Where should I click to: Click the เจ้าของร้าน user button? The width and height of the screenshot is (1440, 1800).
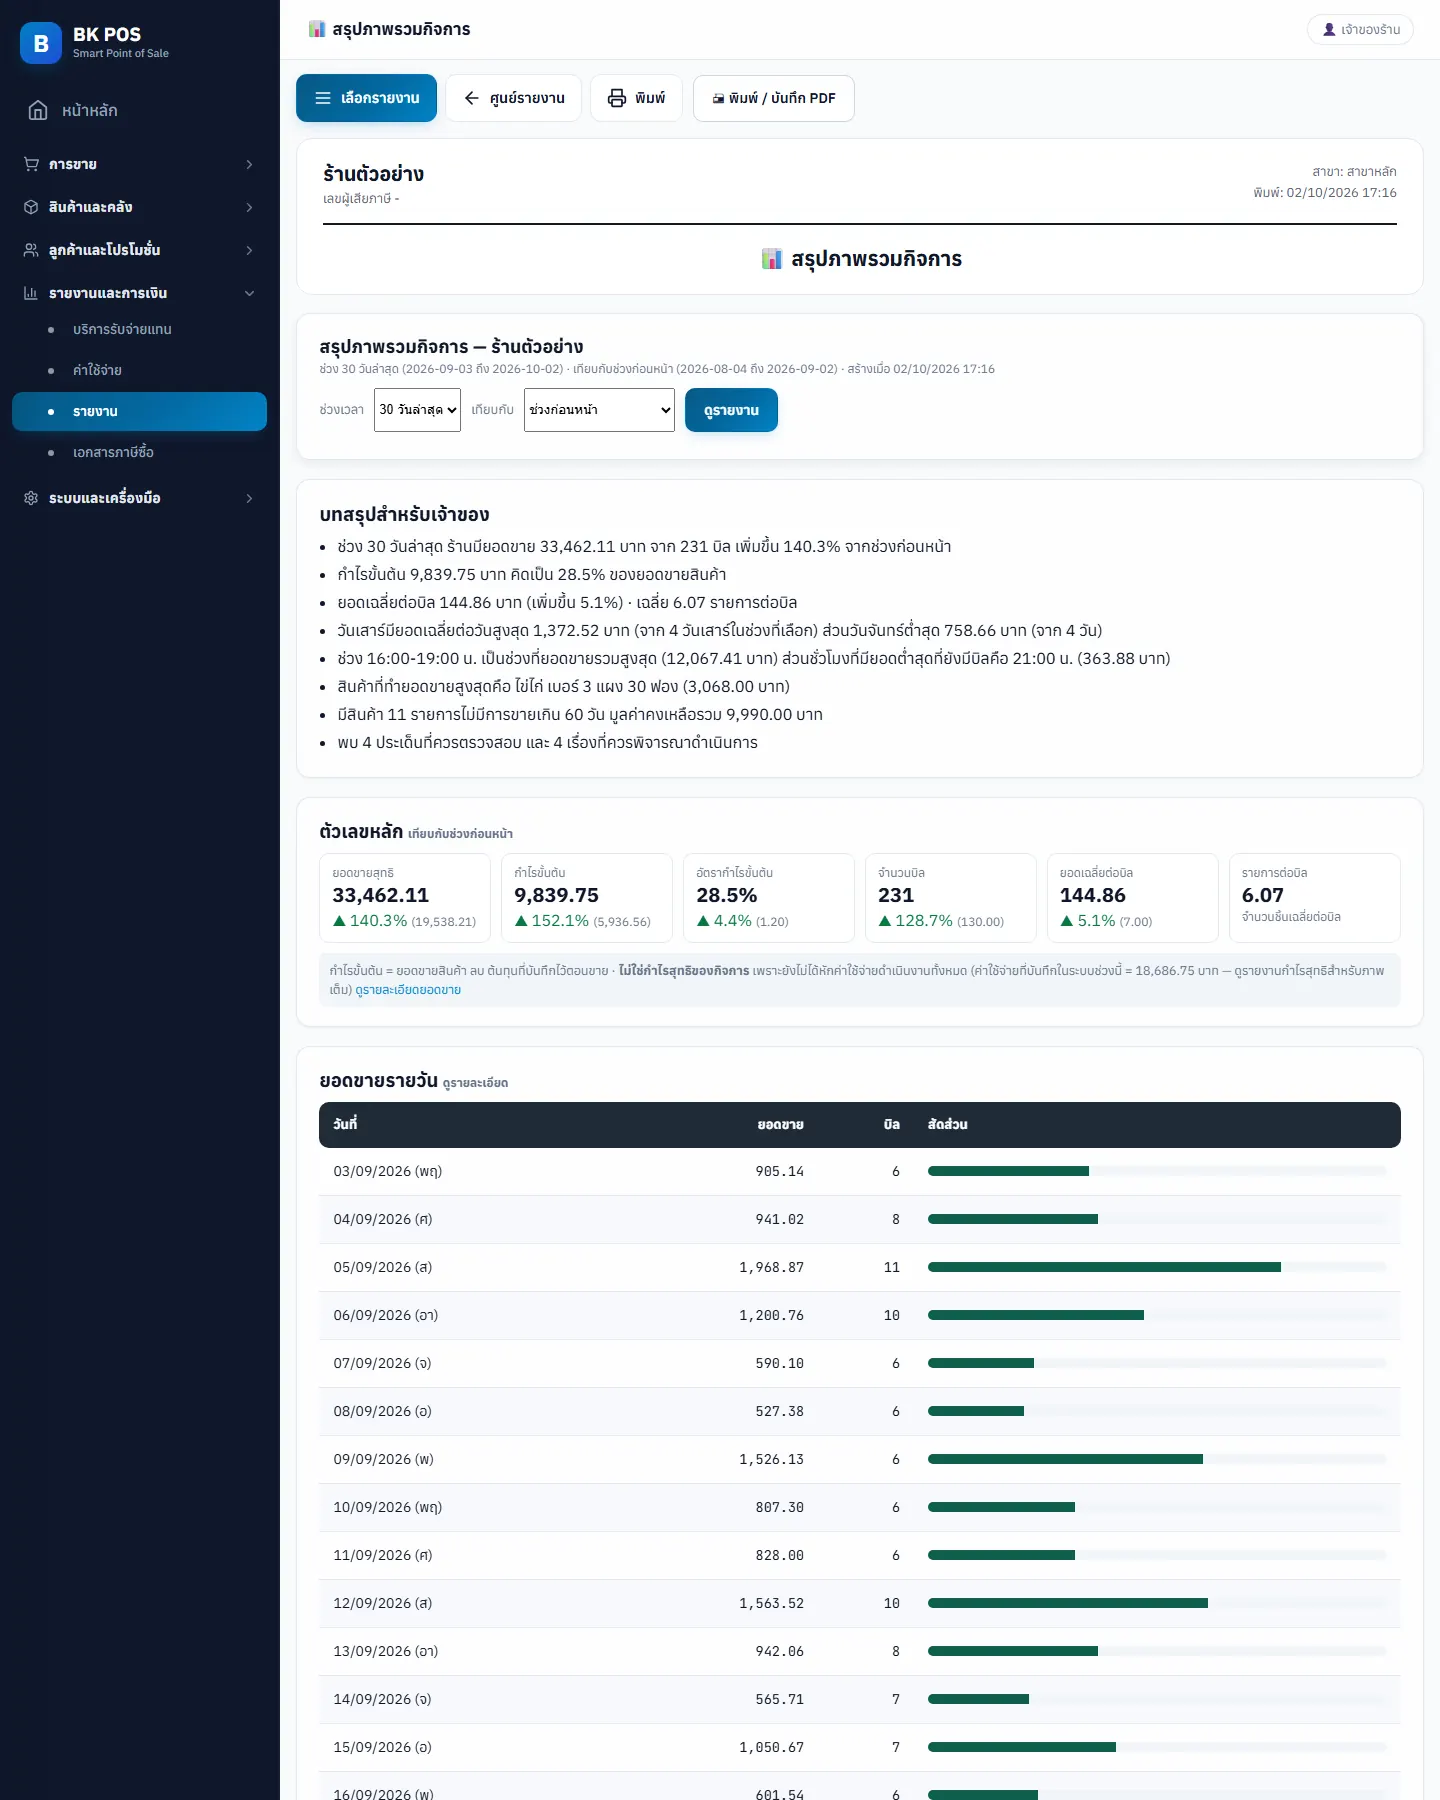pyautogui.click(x=1360, y=30)
